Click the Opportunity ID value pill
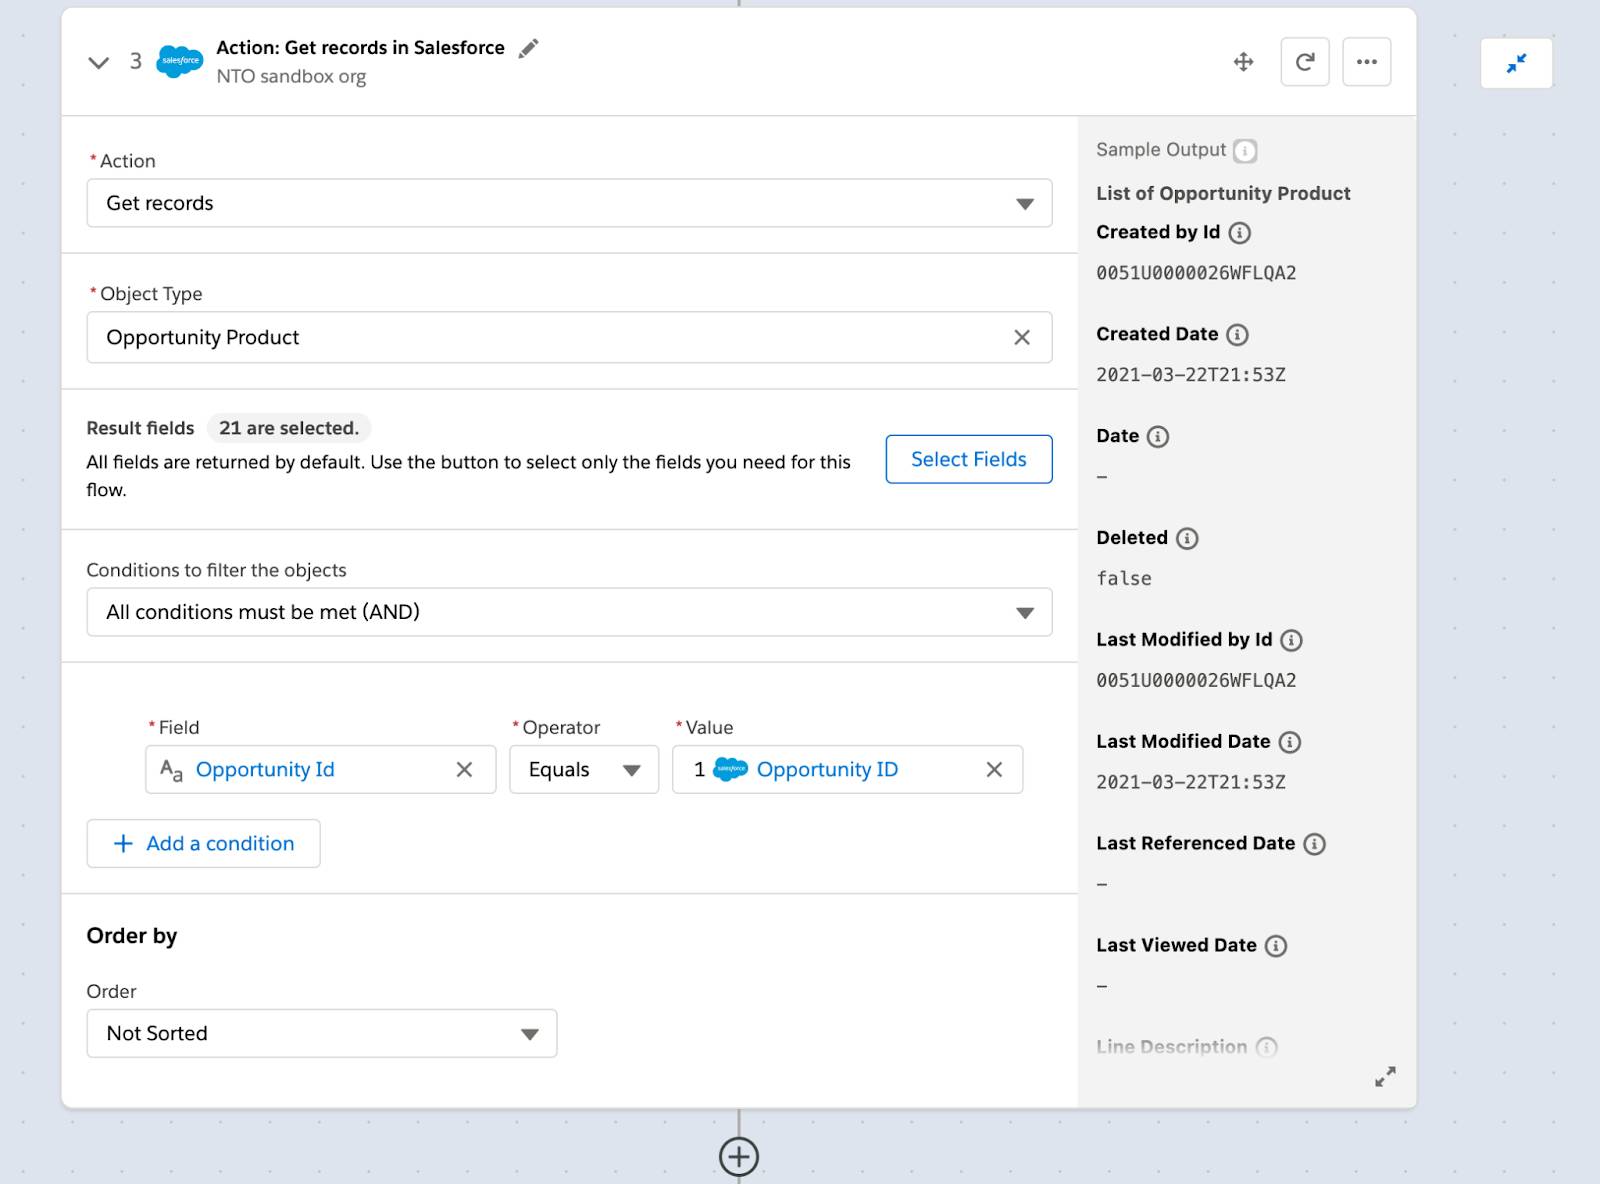Viewport: 1600px width, 1184px height. [827, 769]
